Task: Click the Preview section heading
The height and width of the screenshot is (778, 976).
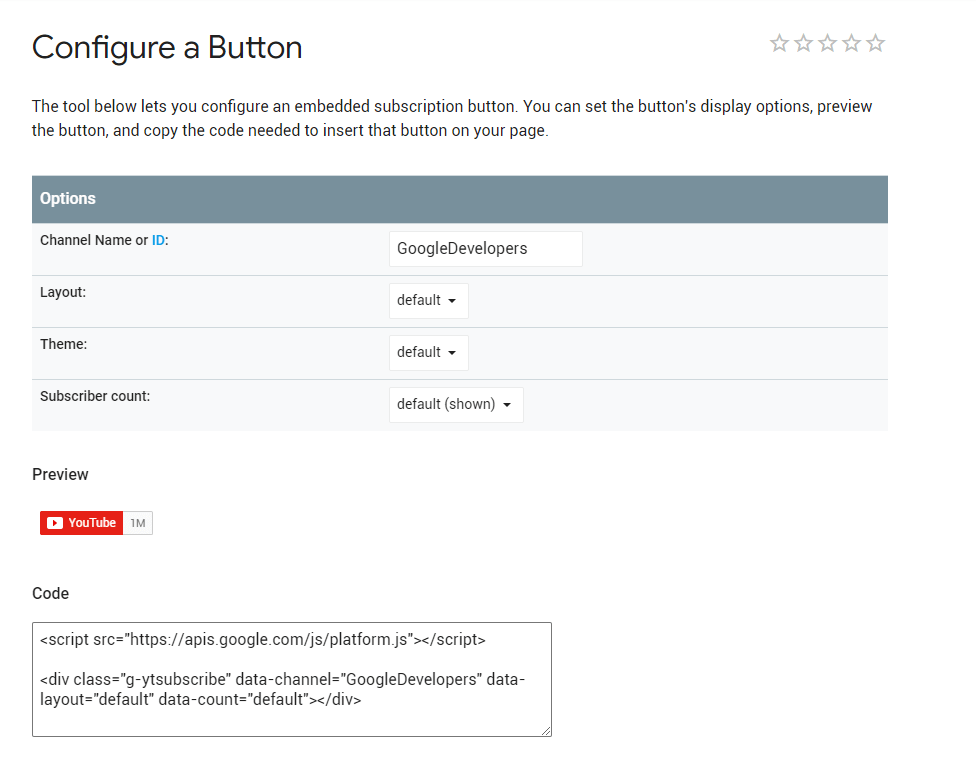Action: 60,474
